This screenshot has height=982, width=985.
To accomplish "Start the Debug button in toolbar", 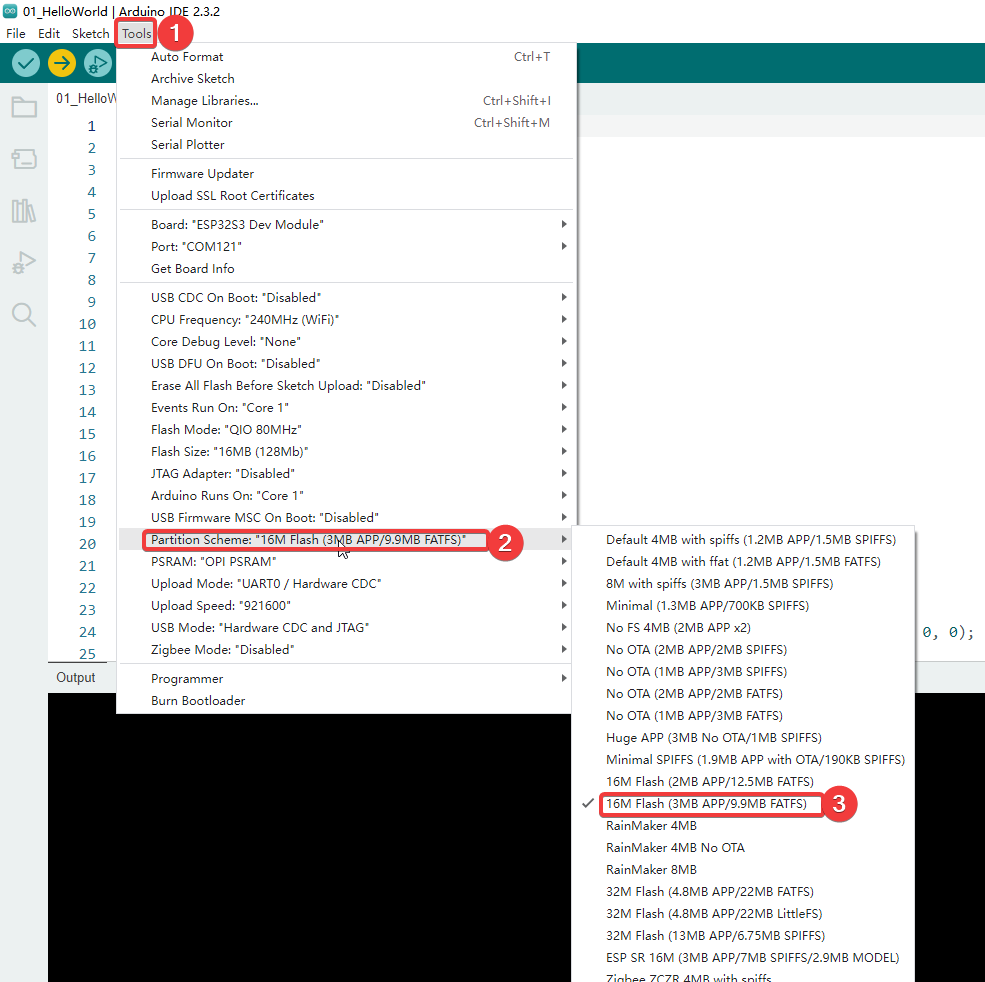I will tap(98, 63).
